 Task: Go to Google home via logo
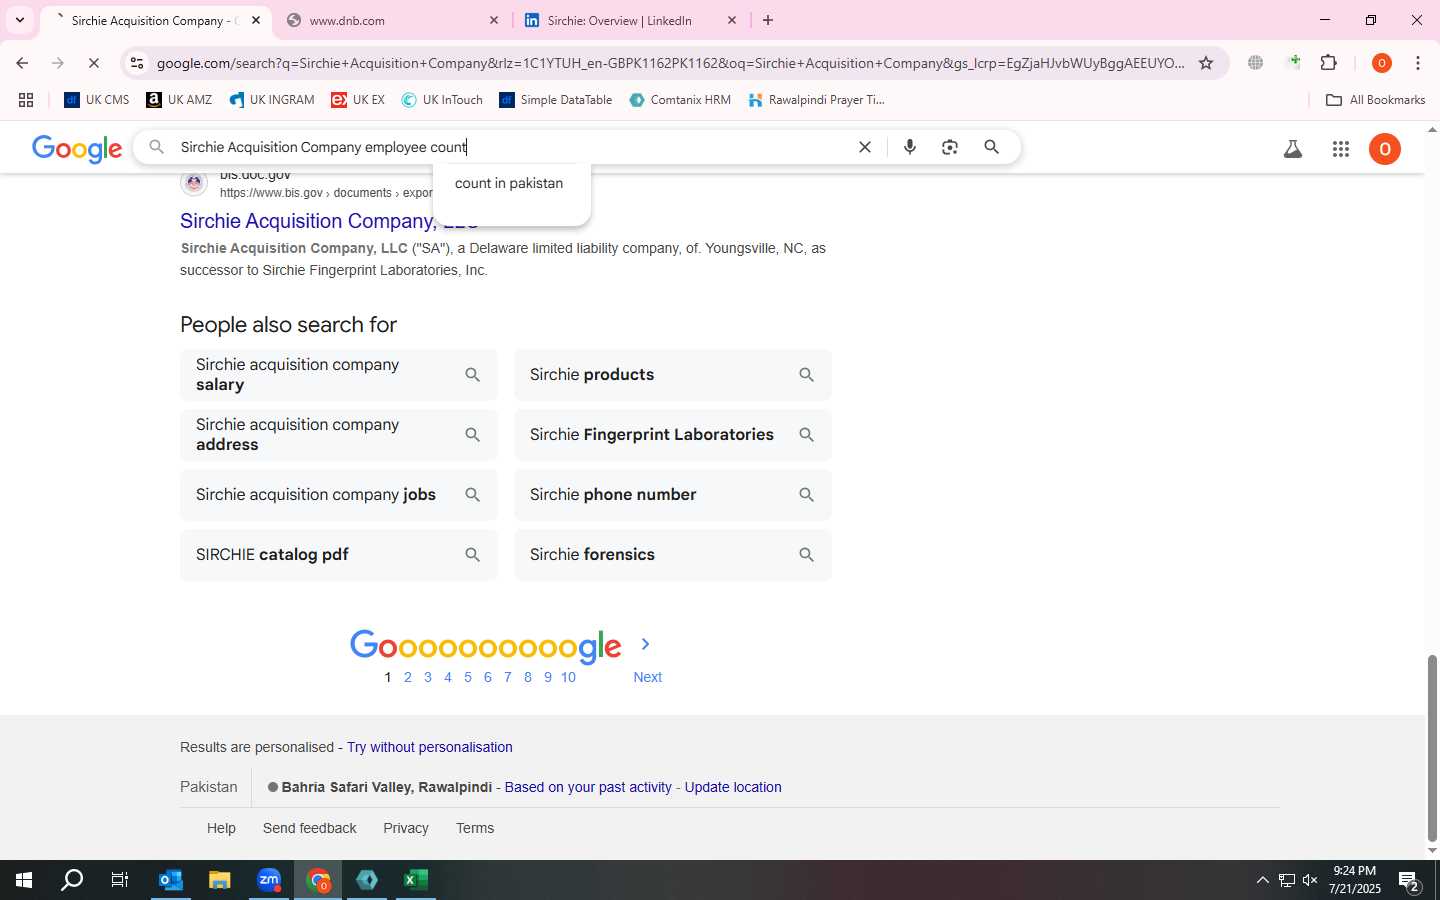77,149
